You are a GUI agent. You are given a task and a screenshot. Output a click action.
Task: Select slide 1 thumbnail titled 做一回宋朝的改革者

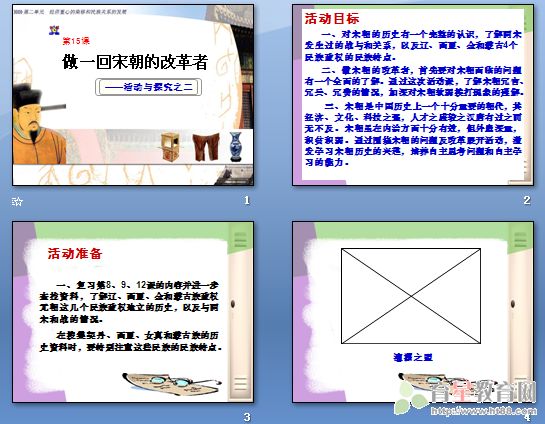[133, 95]
